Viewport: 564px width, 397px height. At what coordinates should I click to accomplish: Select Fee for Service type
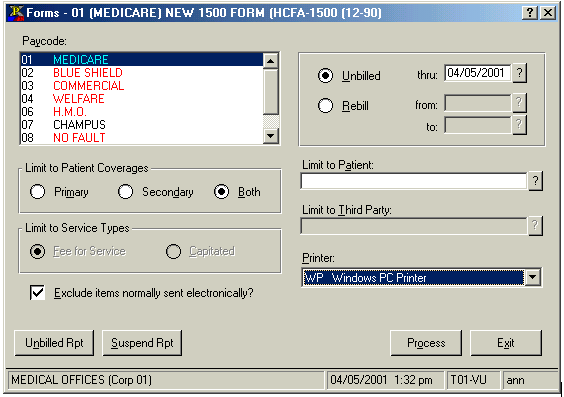[x=37, y=251]
